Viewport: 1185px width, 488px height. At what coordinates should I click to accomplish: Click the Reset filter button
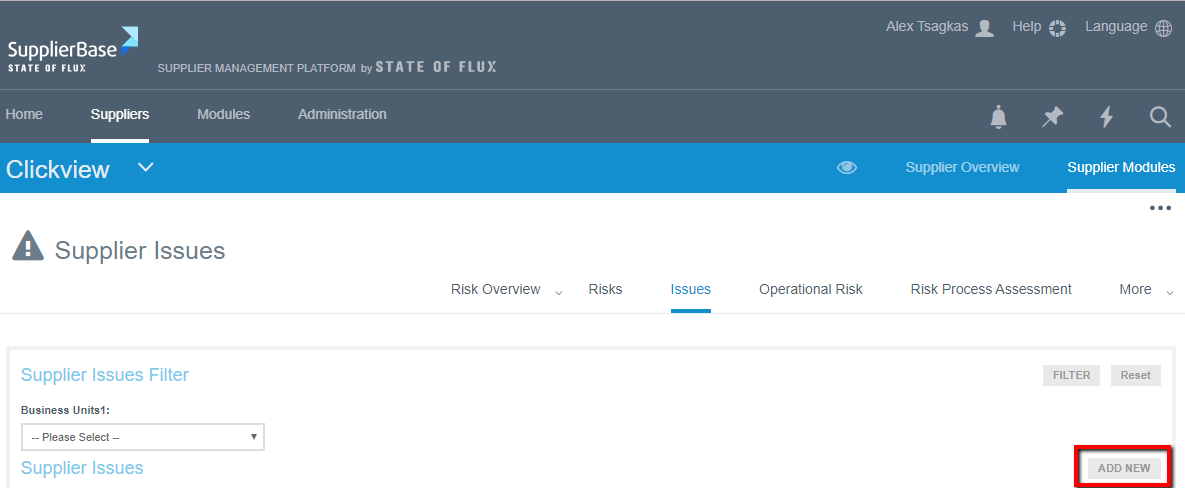coord(1135,376)
